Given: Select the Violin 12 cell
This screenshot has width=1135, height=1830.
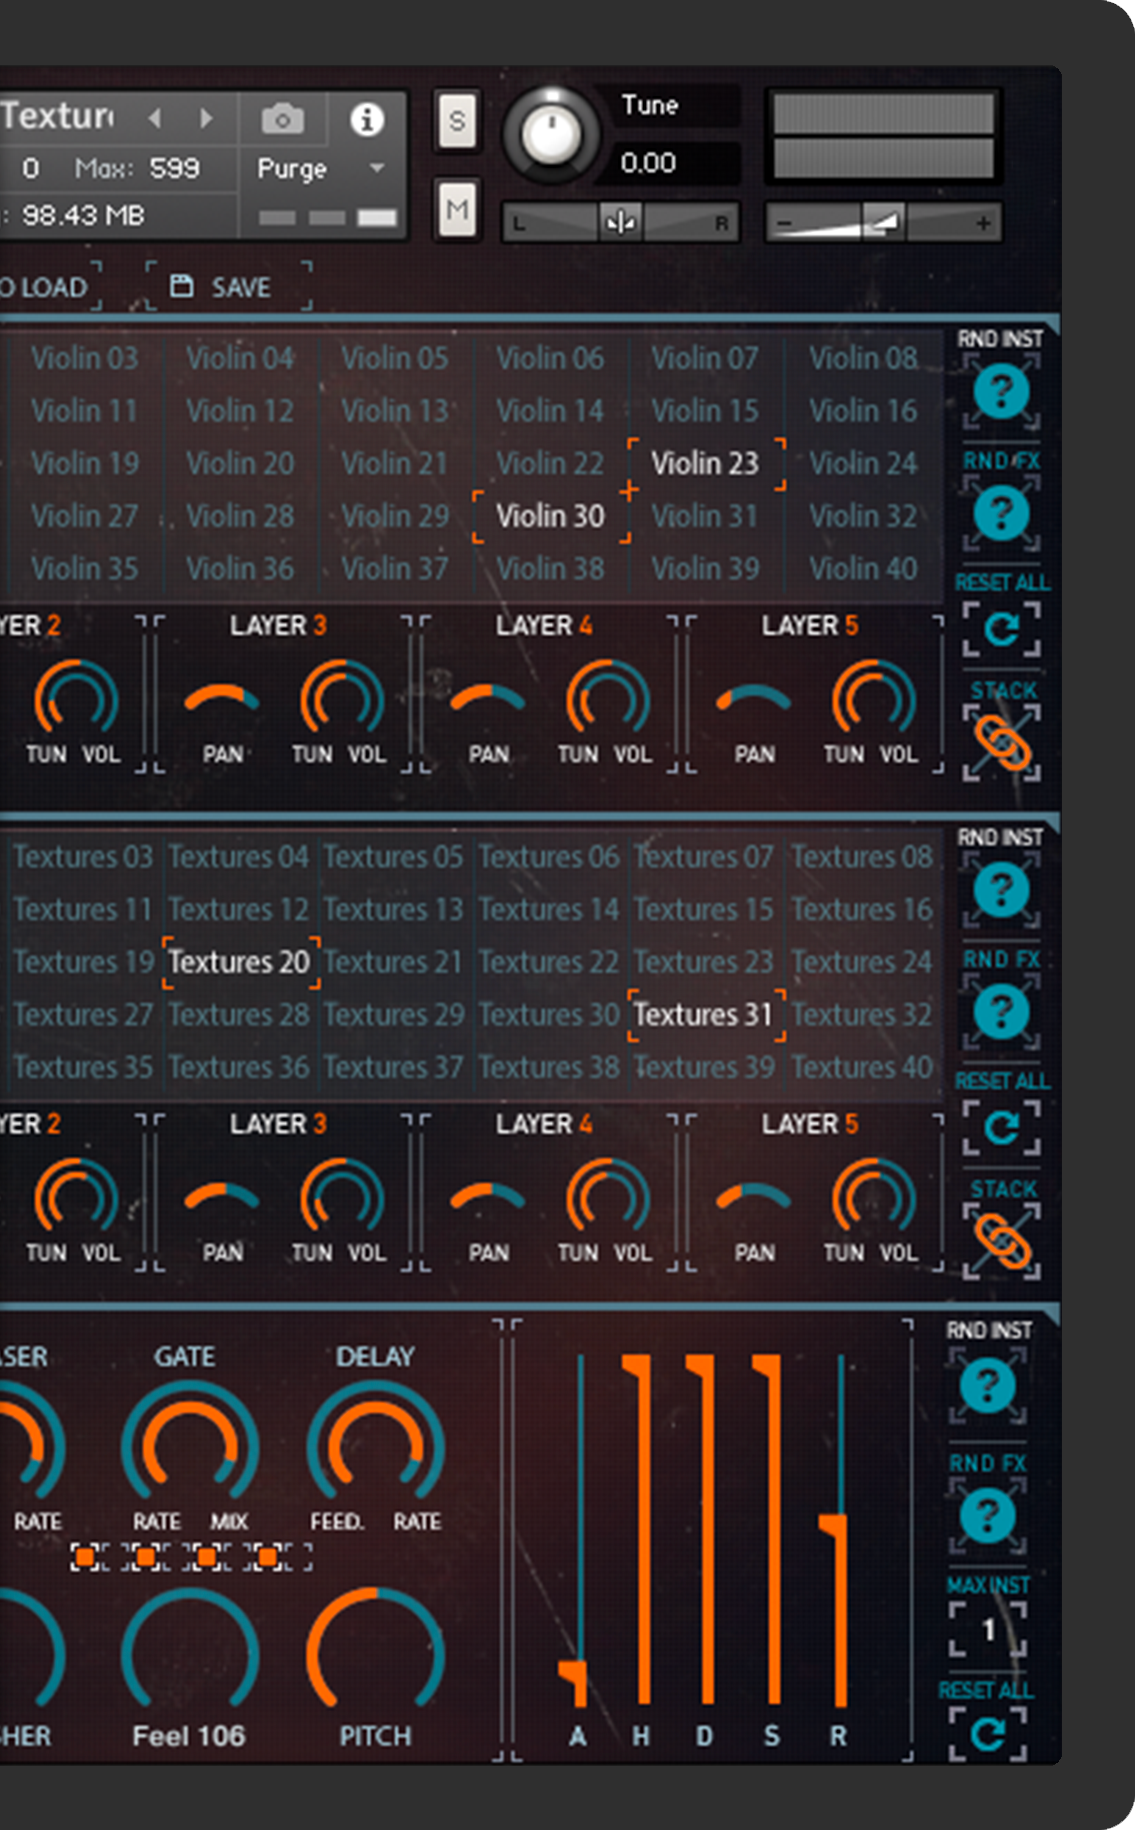Looking at the screenshot, I should pyautogui.click(x=240, y=411).
